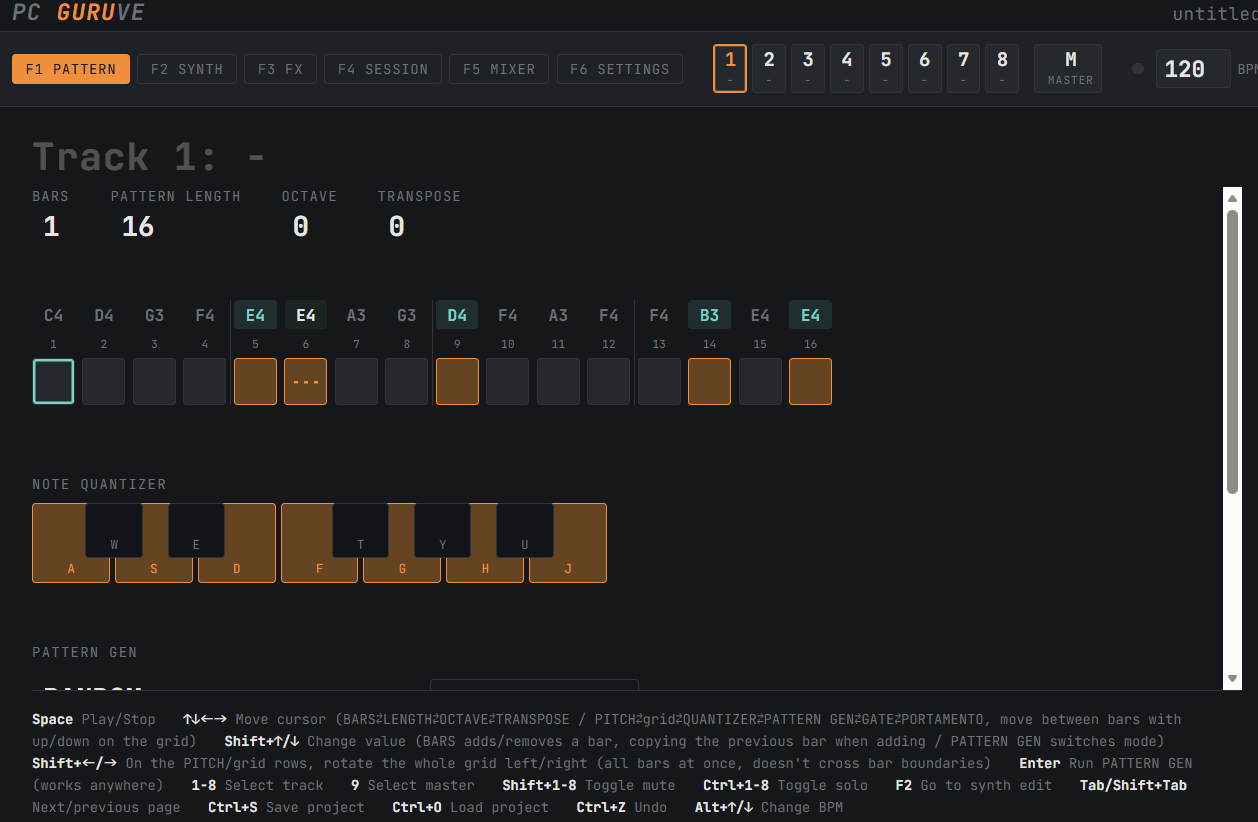Toggle quantizer white key G

tap(402, 568)
